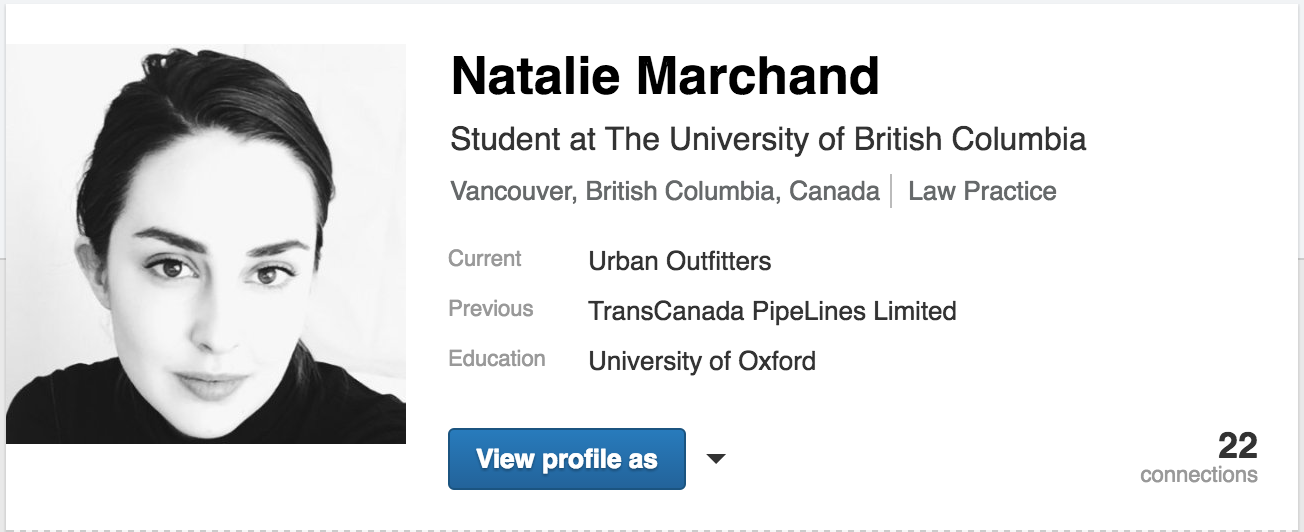Open TransCanada PipeLines Limited previous employer
Image resolution: width=1304 pixels, height=532 pixels.
[x=772, y=311]
